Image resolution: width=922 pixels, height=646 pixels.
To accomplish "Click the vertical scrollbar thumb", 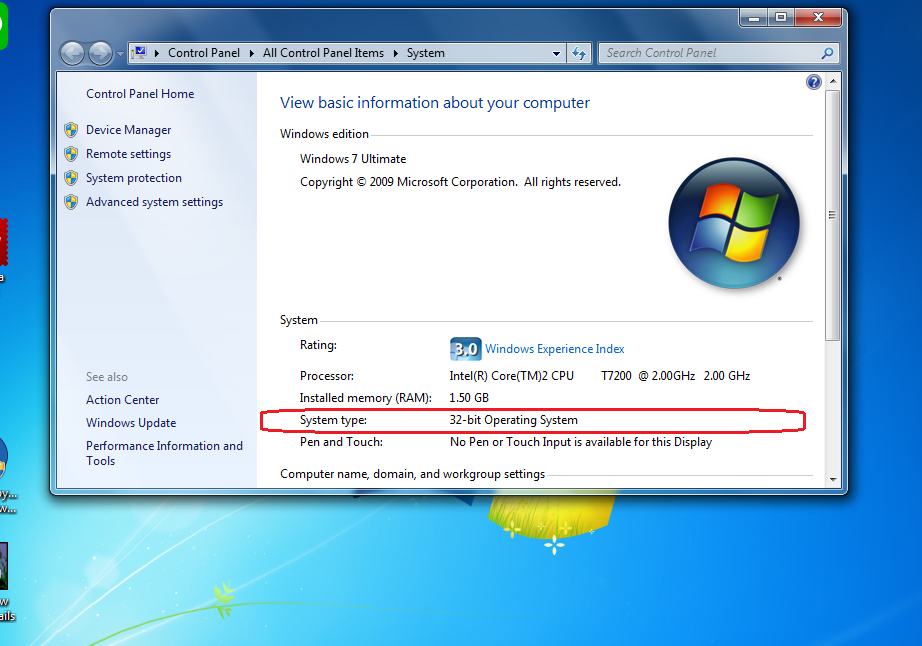I will pyautogui.click(x=833, y=215).
